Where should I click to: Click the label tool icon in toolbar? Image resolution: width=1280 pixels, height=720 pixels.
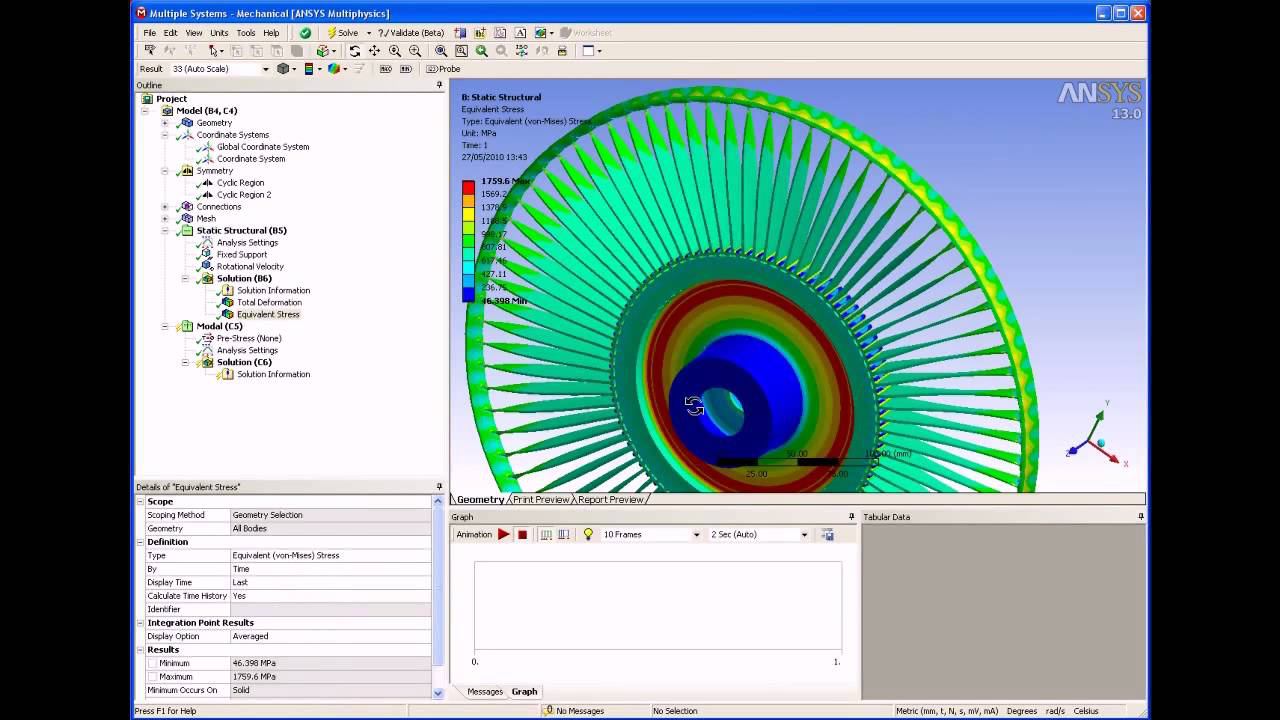click(150, 51)
